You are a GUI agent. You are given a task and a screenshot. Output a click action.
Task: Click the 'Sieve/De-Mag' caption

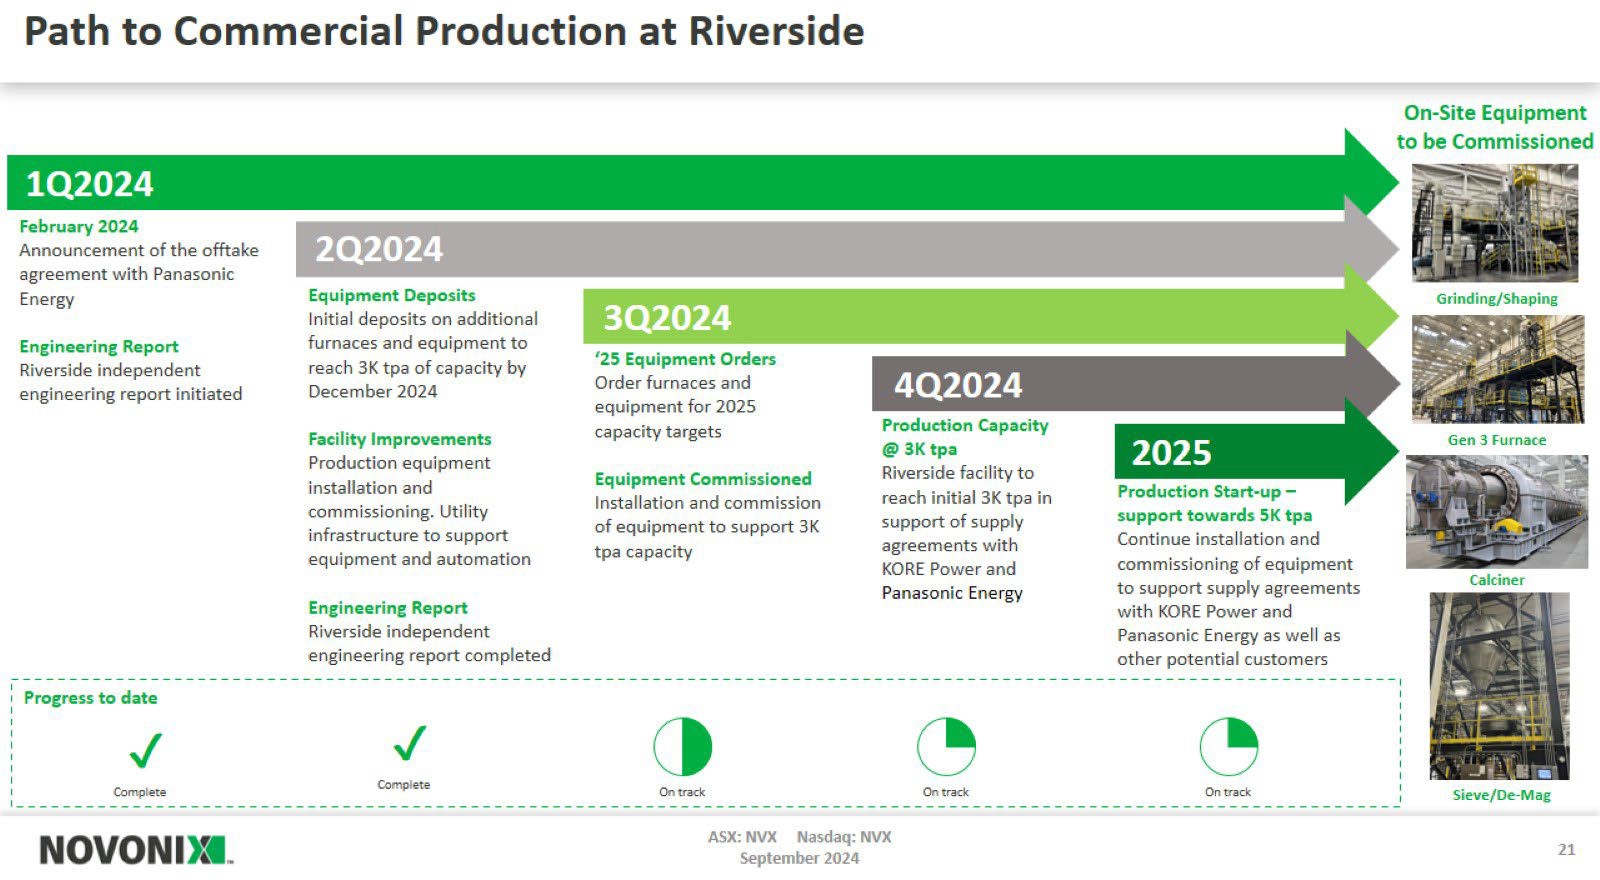1501,795
